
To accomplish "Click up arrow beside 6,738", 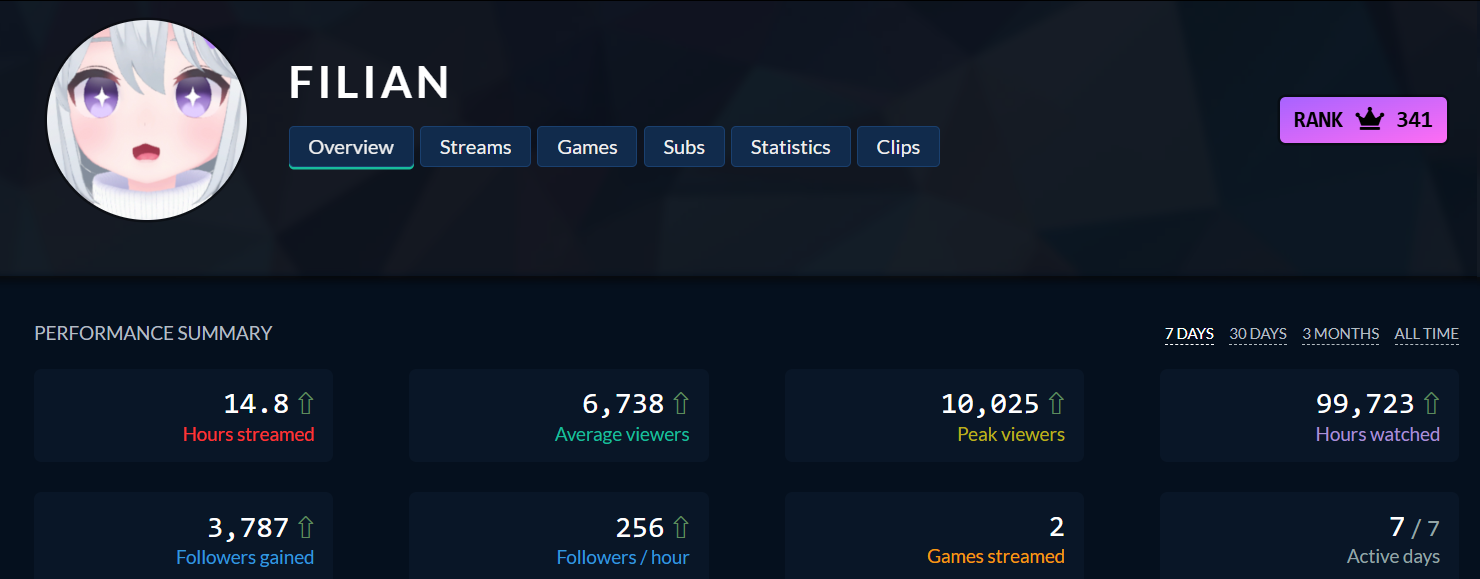I will [681, 404].
